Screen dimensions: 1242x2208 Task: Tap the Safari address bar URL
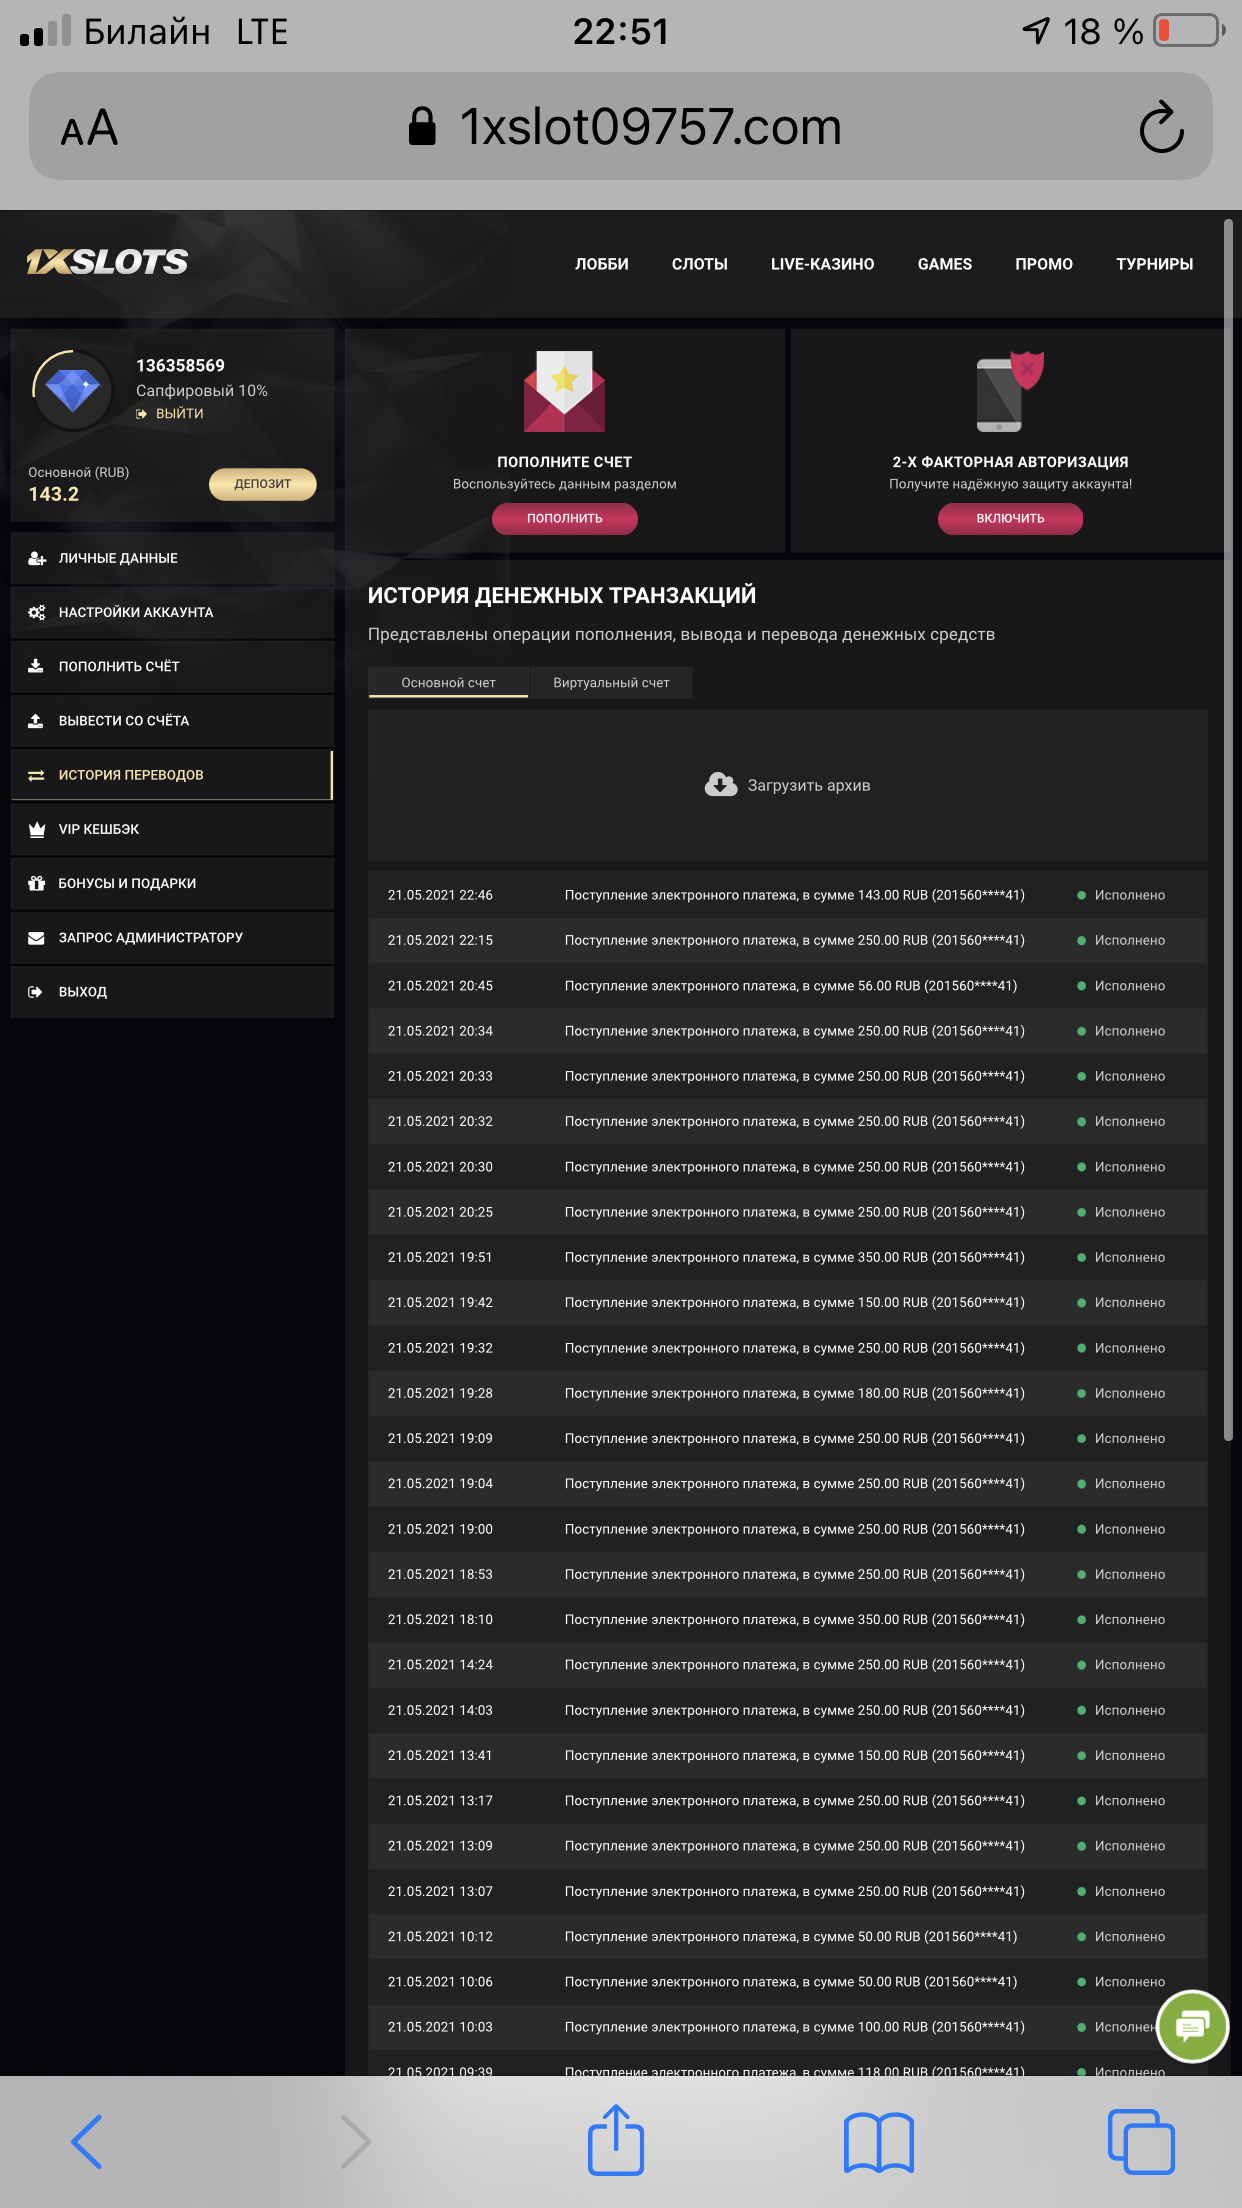tap(650, 127)
